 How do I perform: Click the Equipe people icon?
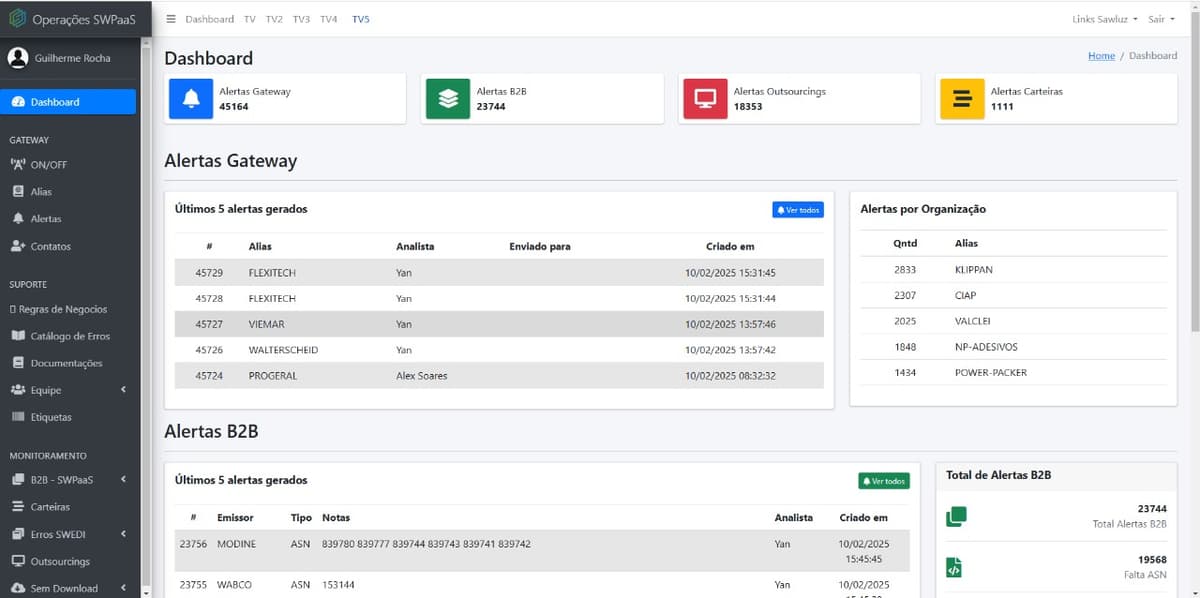point(18,390)
